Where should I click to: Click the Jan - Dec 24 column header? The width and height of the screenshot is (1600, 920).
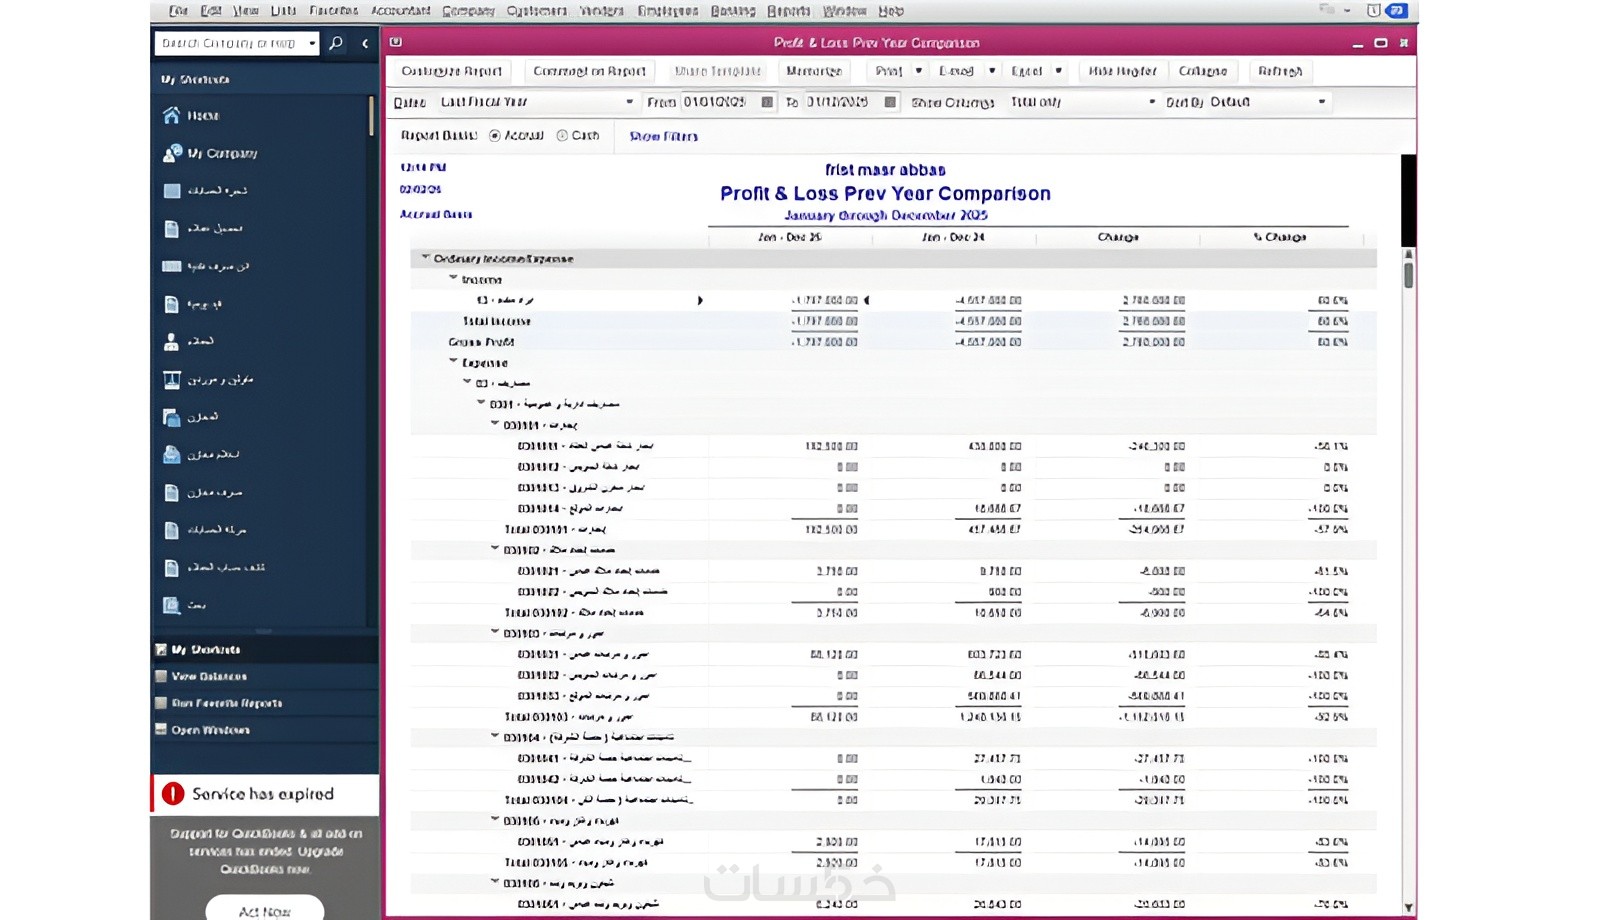952,237
